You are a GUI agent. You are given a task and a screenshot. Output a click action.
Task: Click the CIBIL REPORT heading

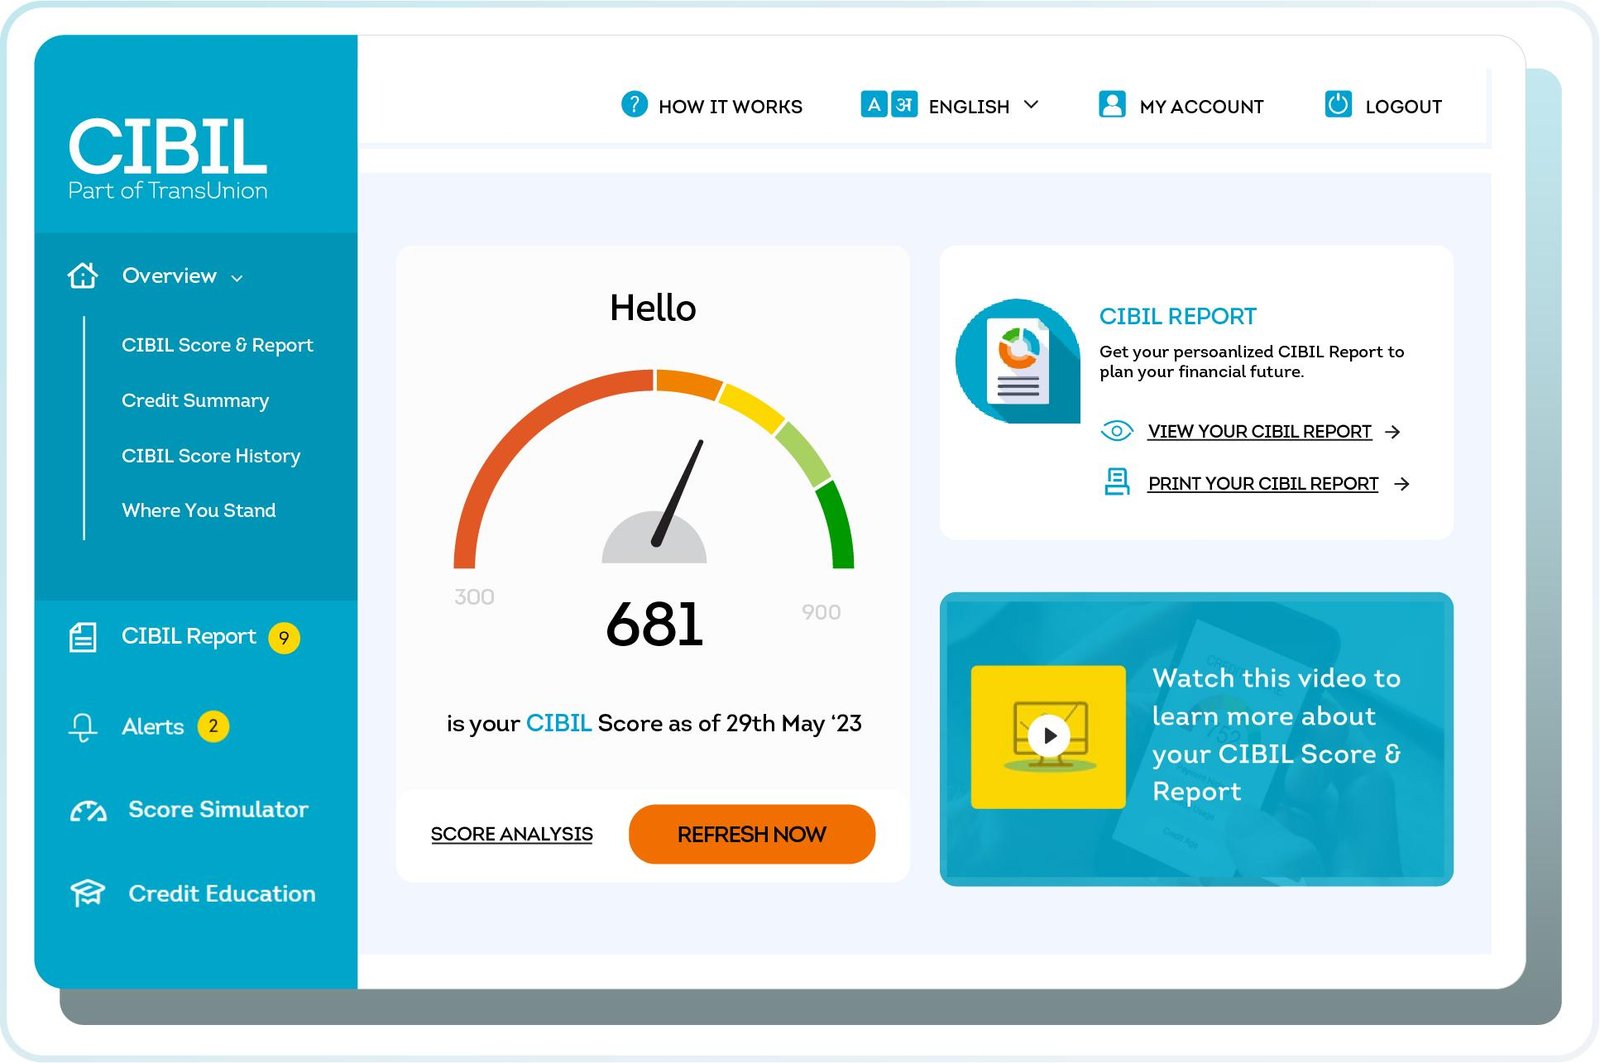pos(1178,316)
